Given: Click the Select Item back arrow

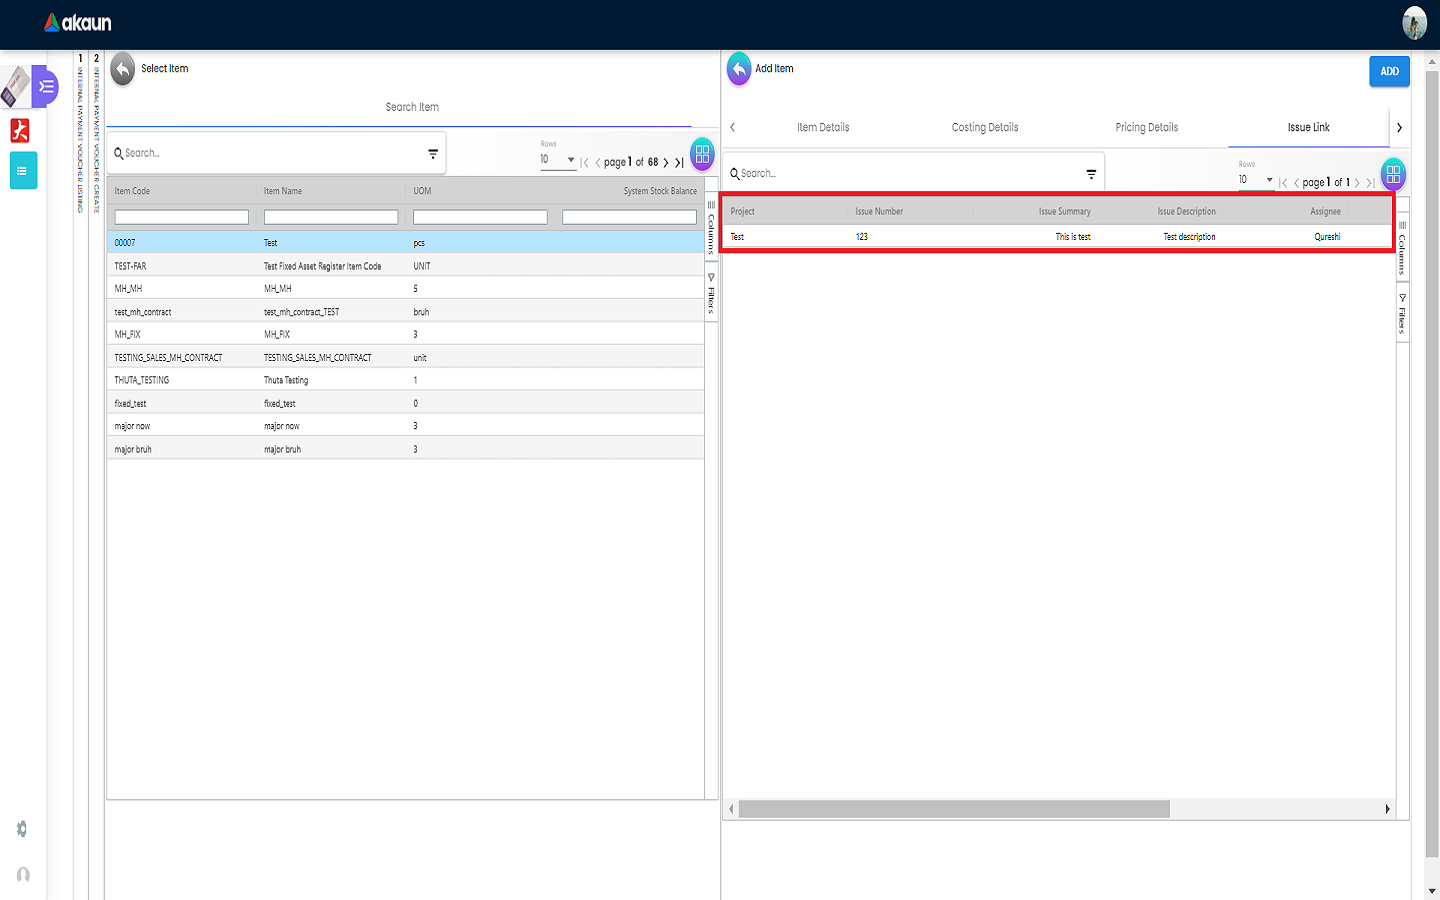Looking at the screenshot, I should (122, 69).
